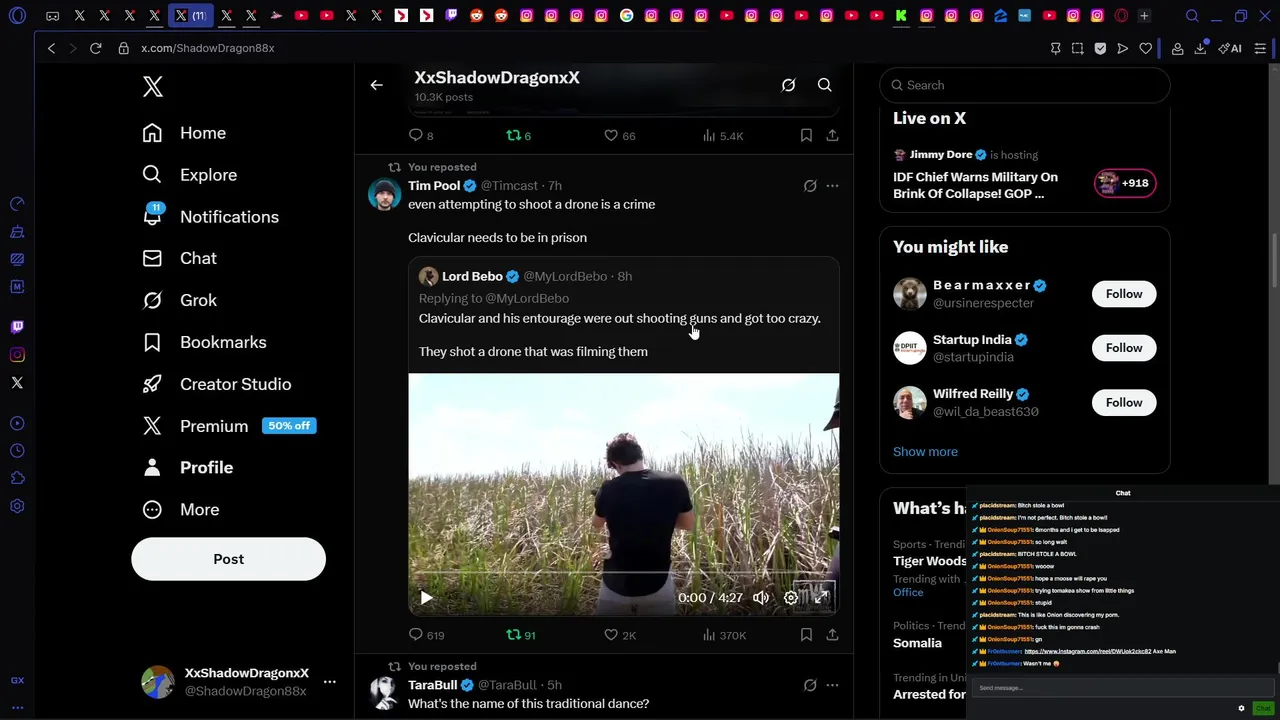Viewport: 1280px width, 720px height.
Task: Bookmark the Tim Pool repost
Action: click(806, 635)
